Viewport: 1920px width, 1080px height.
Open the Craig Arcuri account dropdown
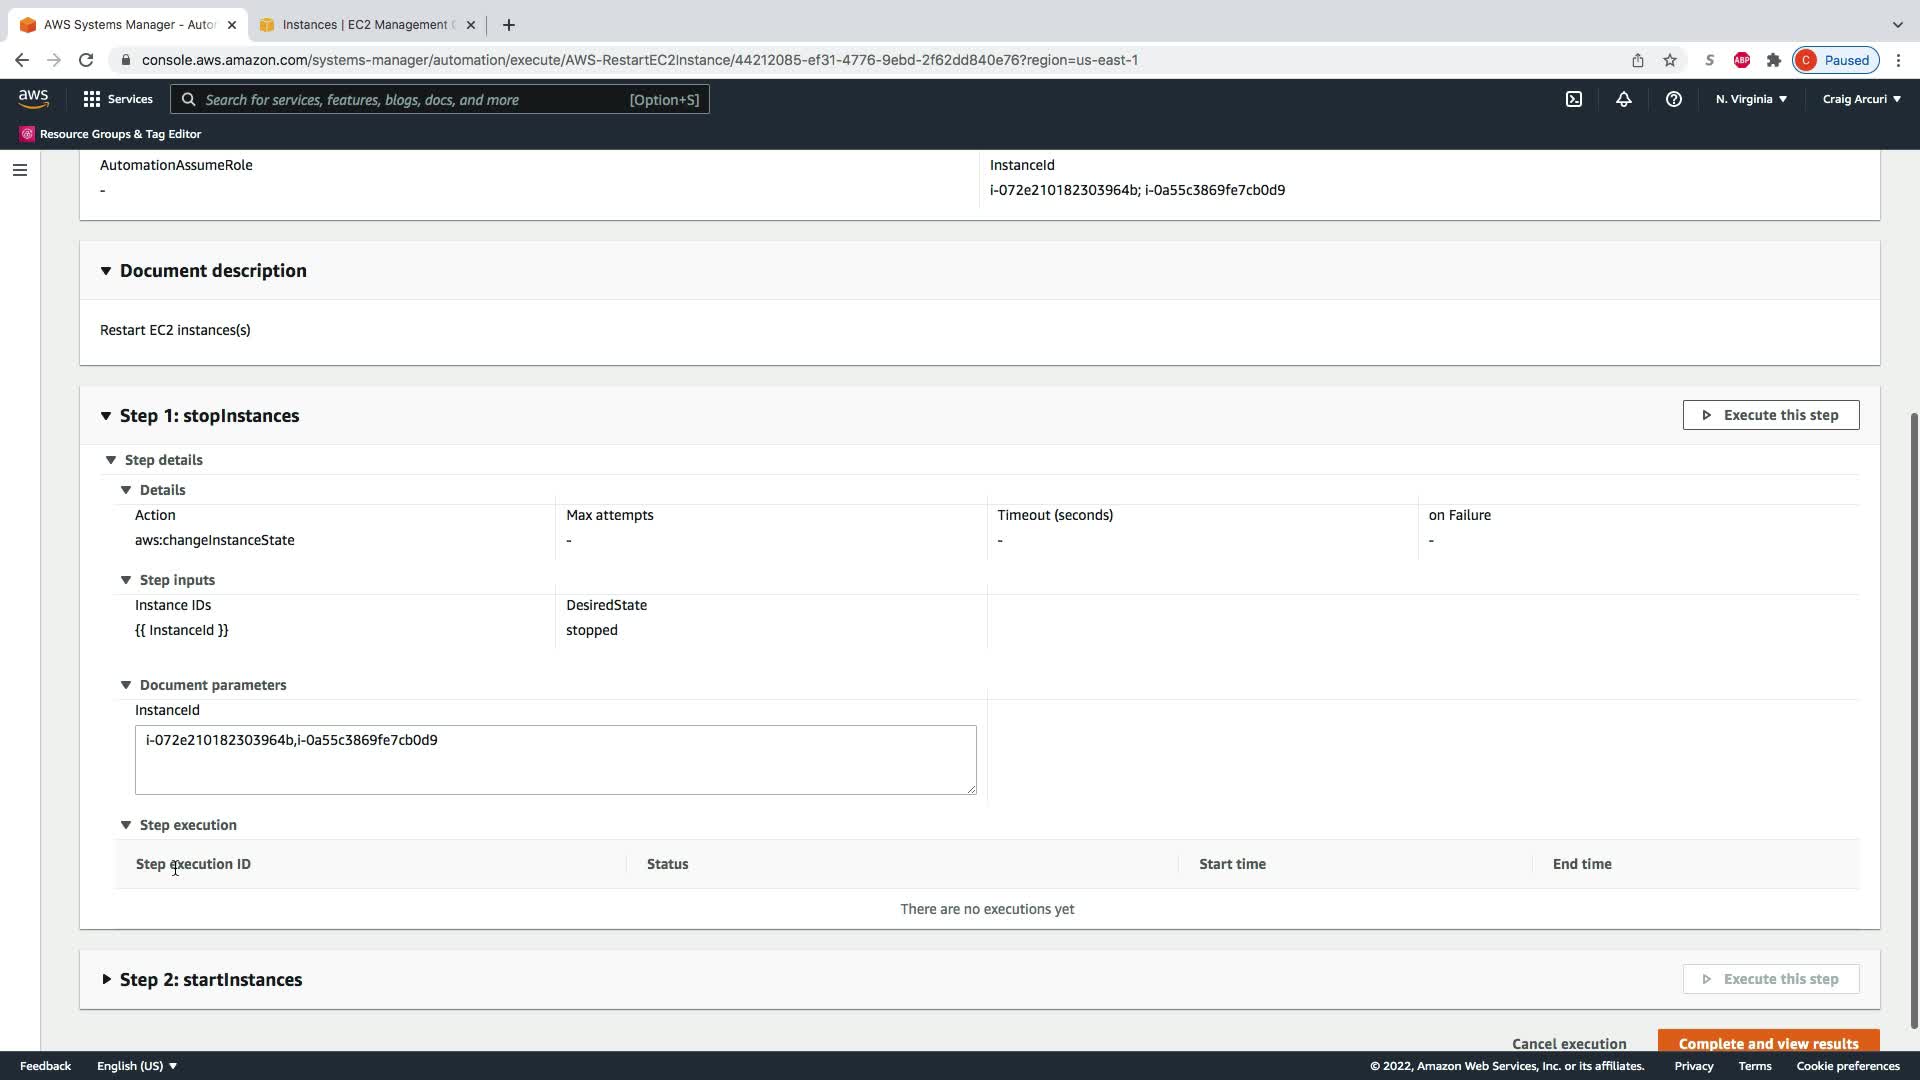tap(1861, 99)
